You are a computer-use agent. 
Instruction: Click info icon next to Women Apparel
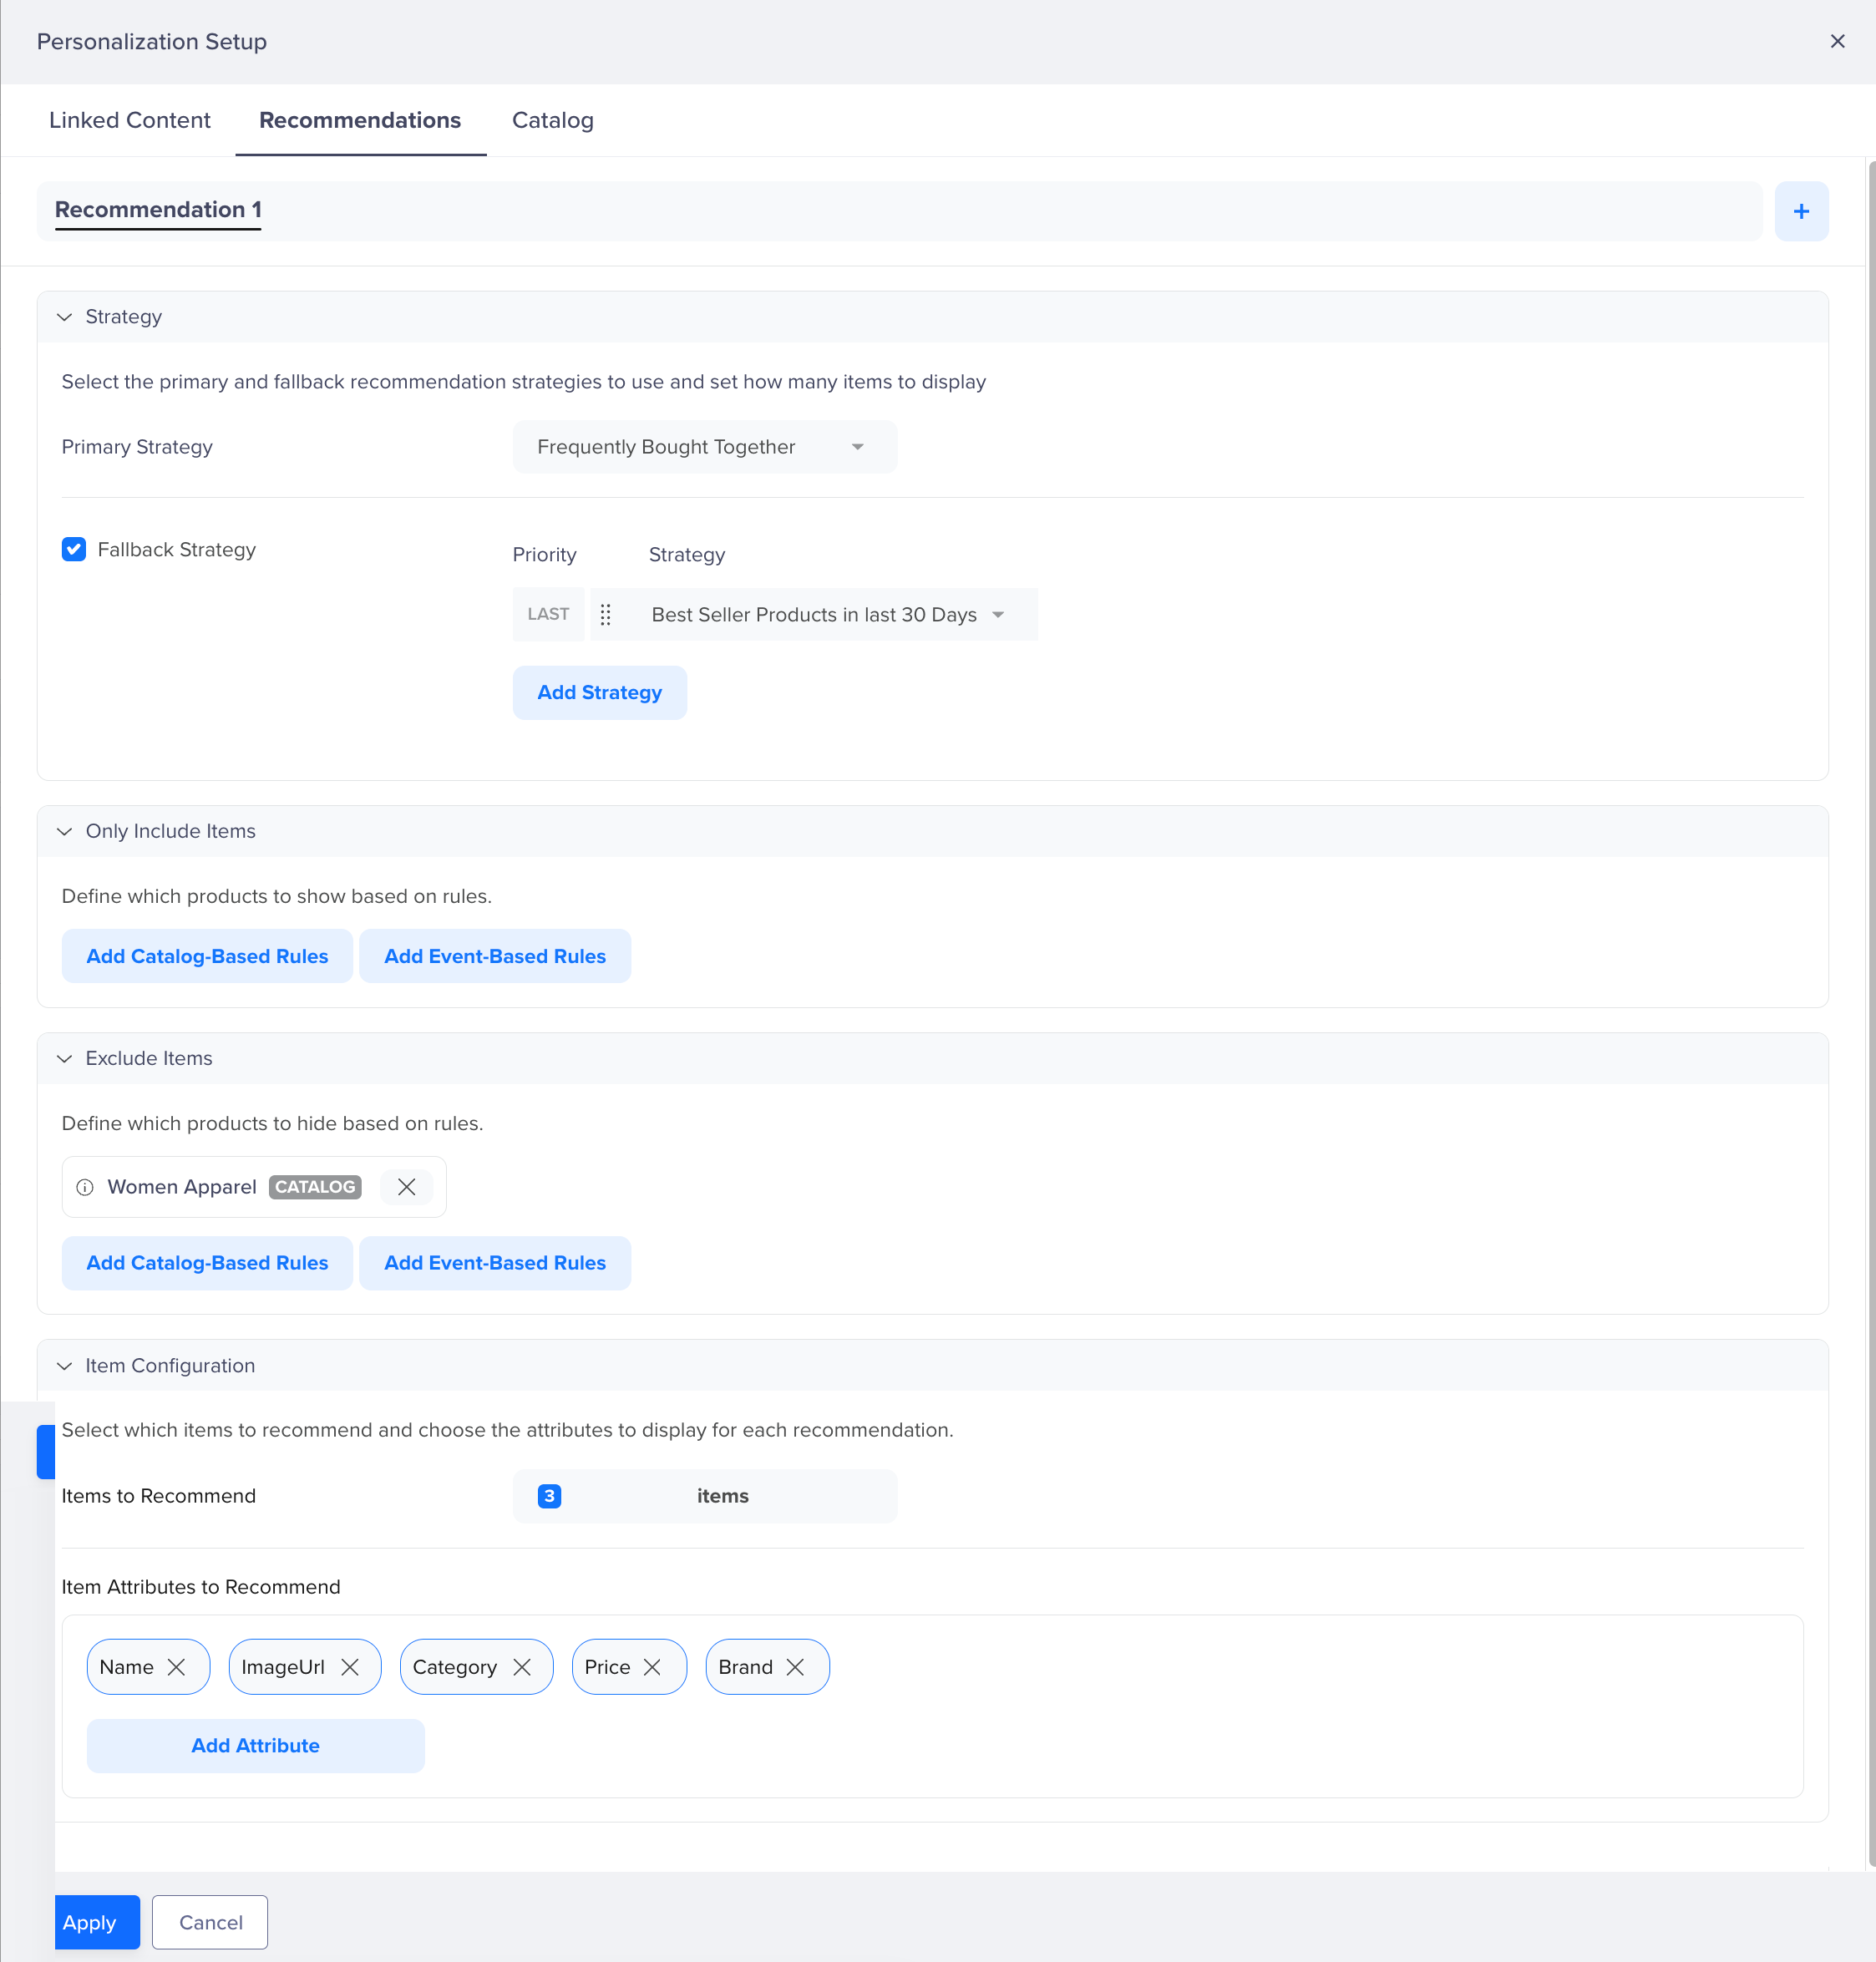point(85,1187)
